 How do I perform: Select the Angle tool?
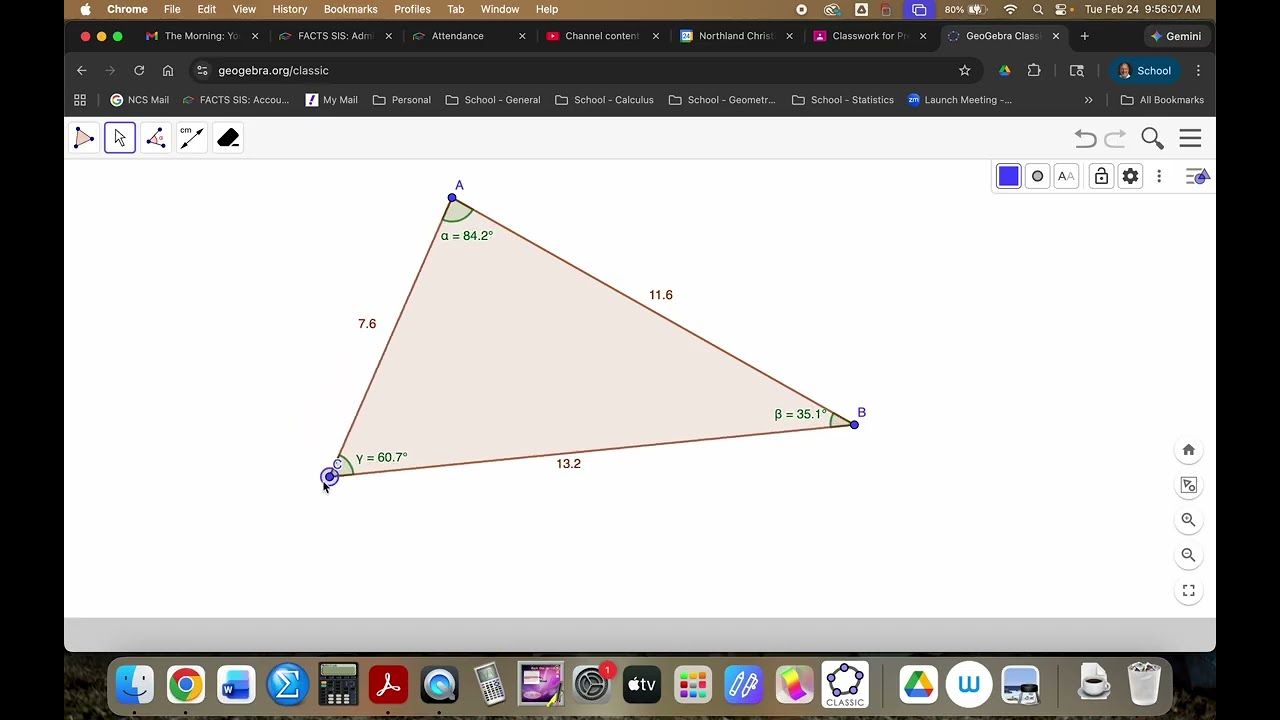pos(156,138)
